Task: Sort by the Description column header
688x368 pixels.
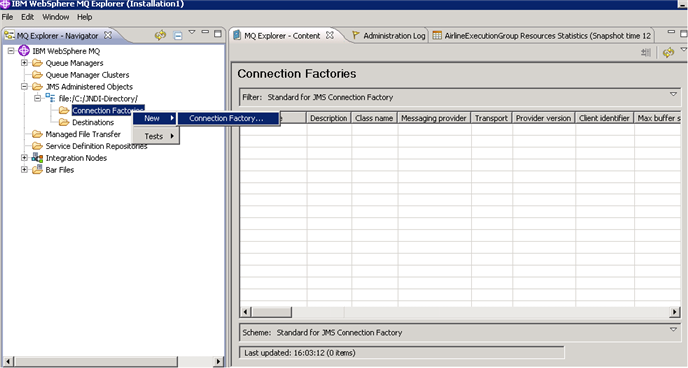Action: click(329, 118)
